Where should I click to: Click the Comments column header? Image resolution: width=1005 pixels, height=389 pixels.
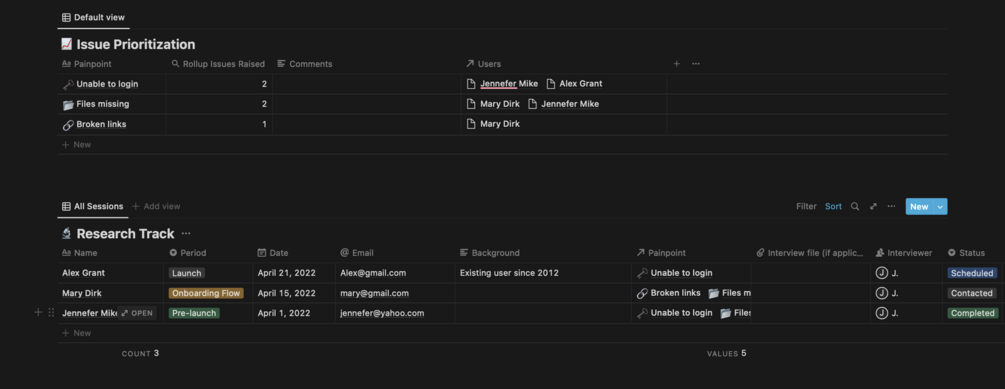tap(304, 64)
